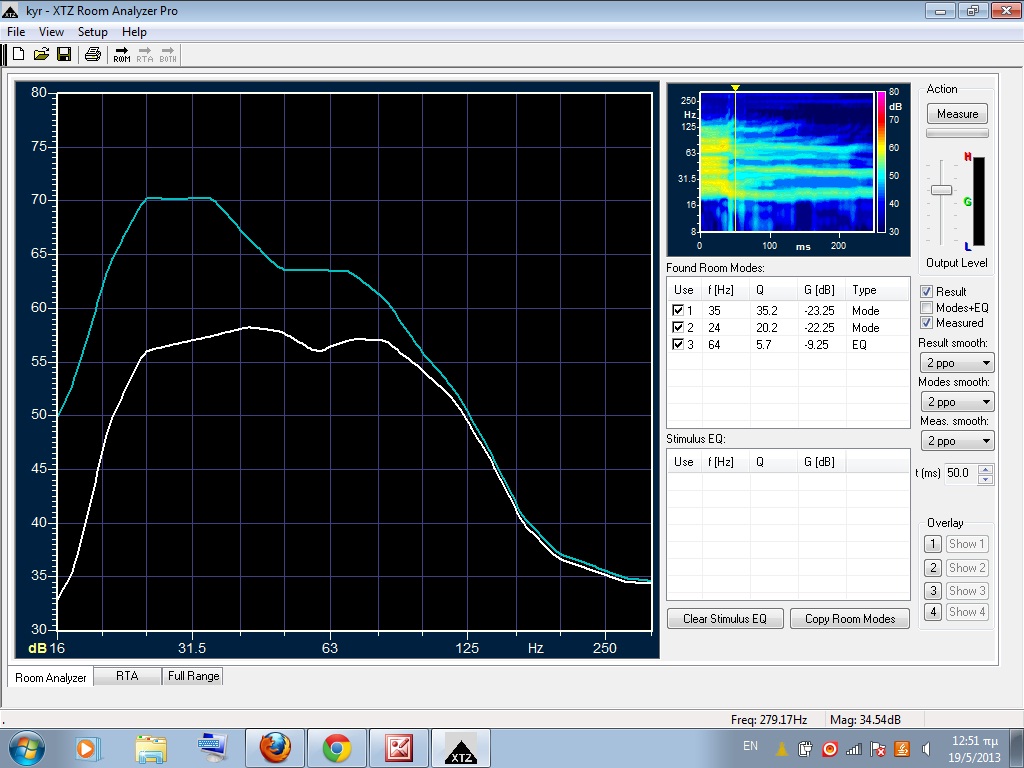Image resolution: width=1024 pixels, height=768 pixels.
Task: Save measurement using the floppy disk icon
Action: click(63, 54)
